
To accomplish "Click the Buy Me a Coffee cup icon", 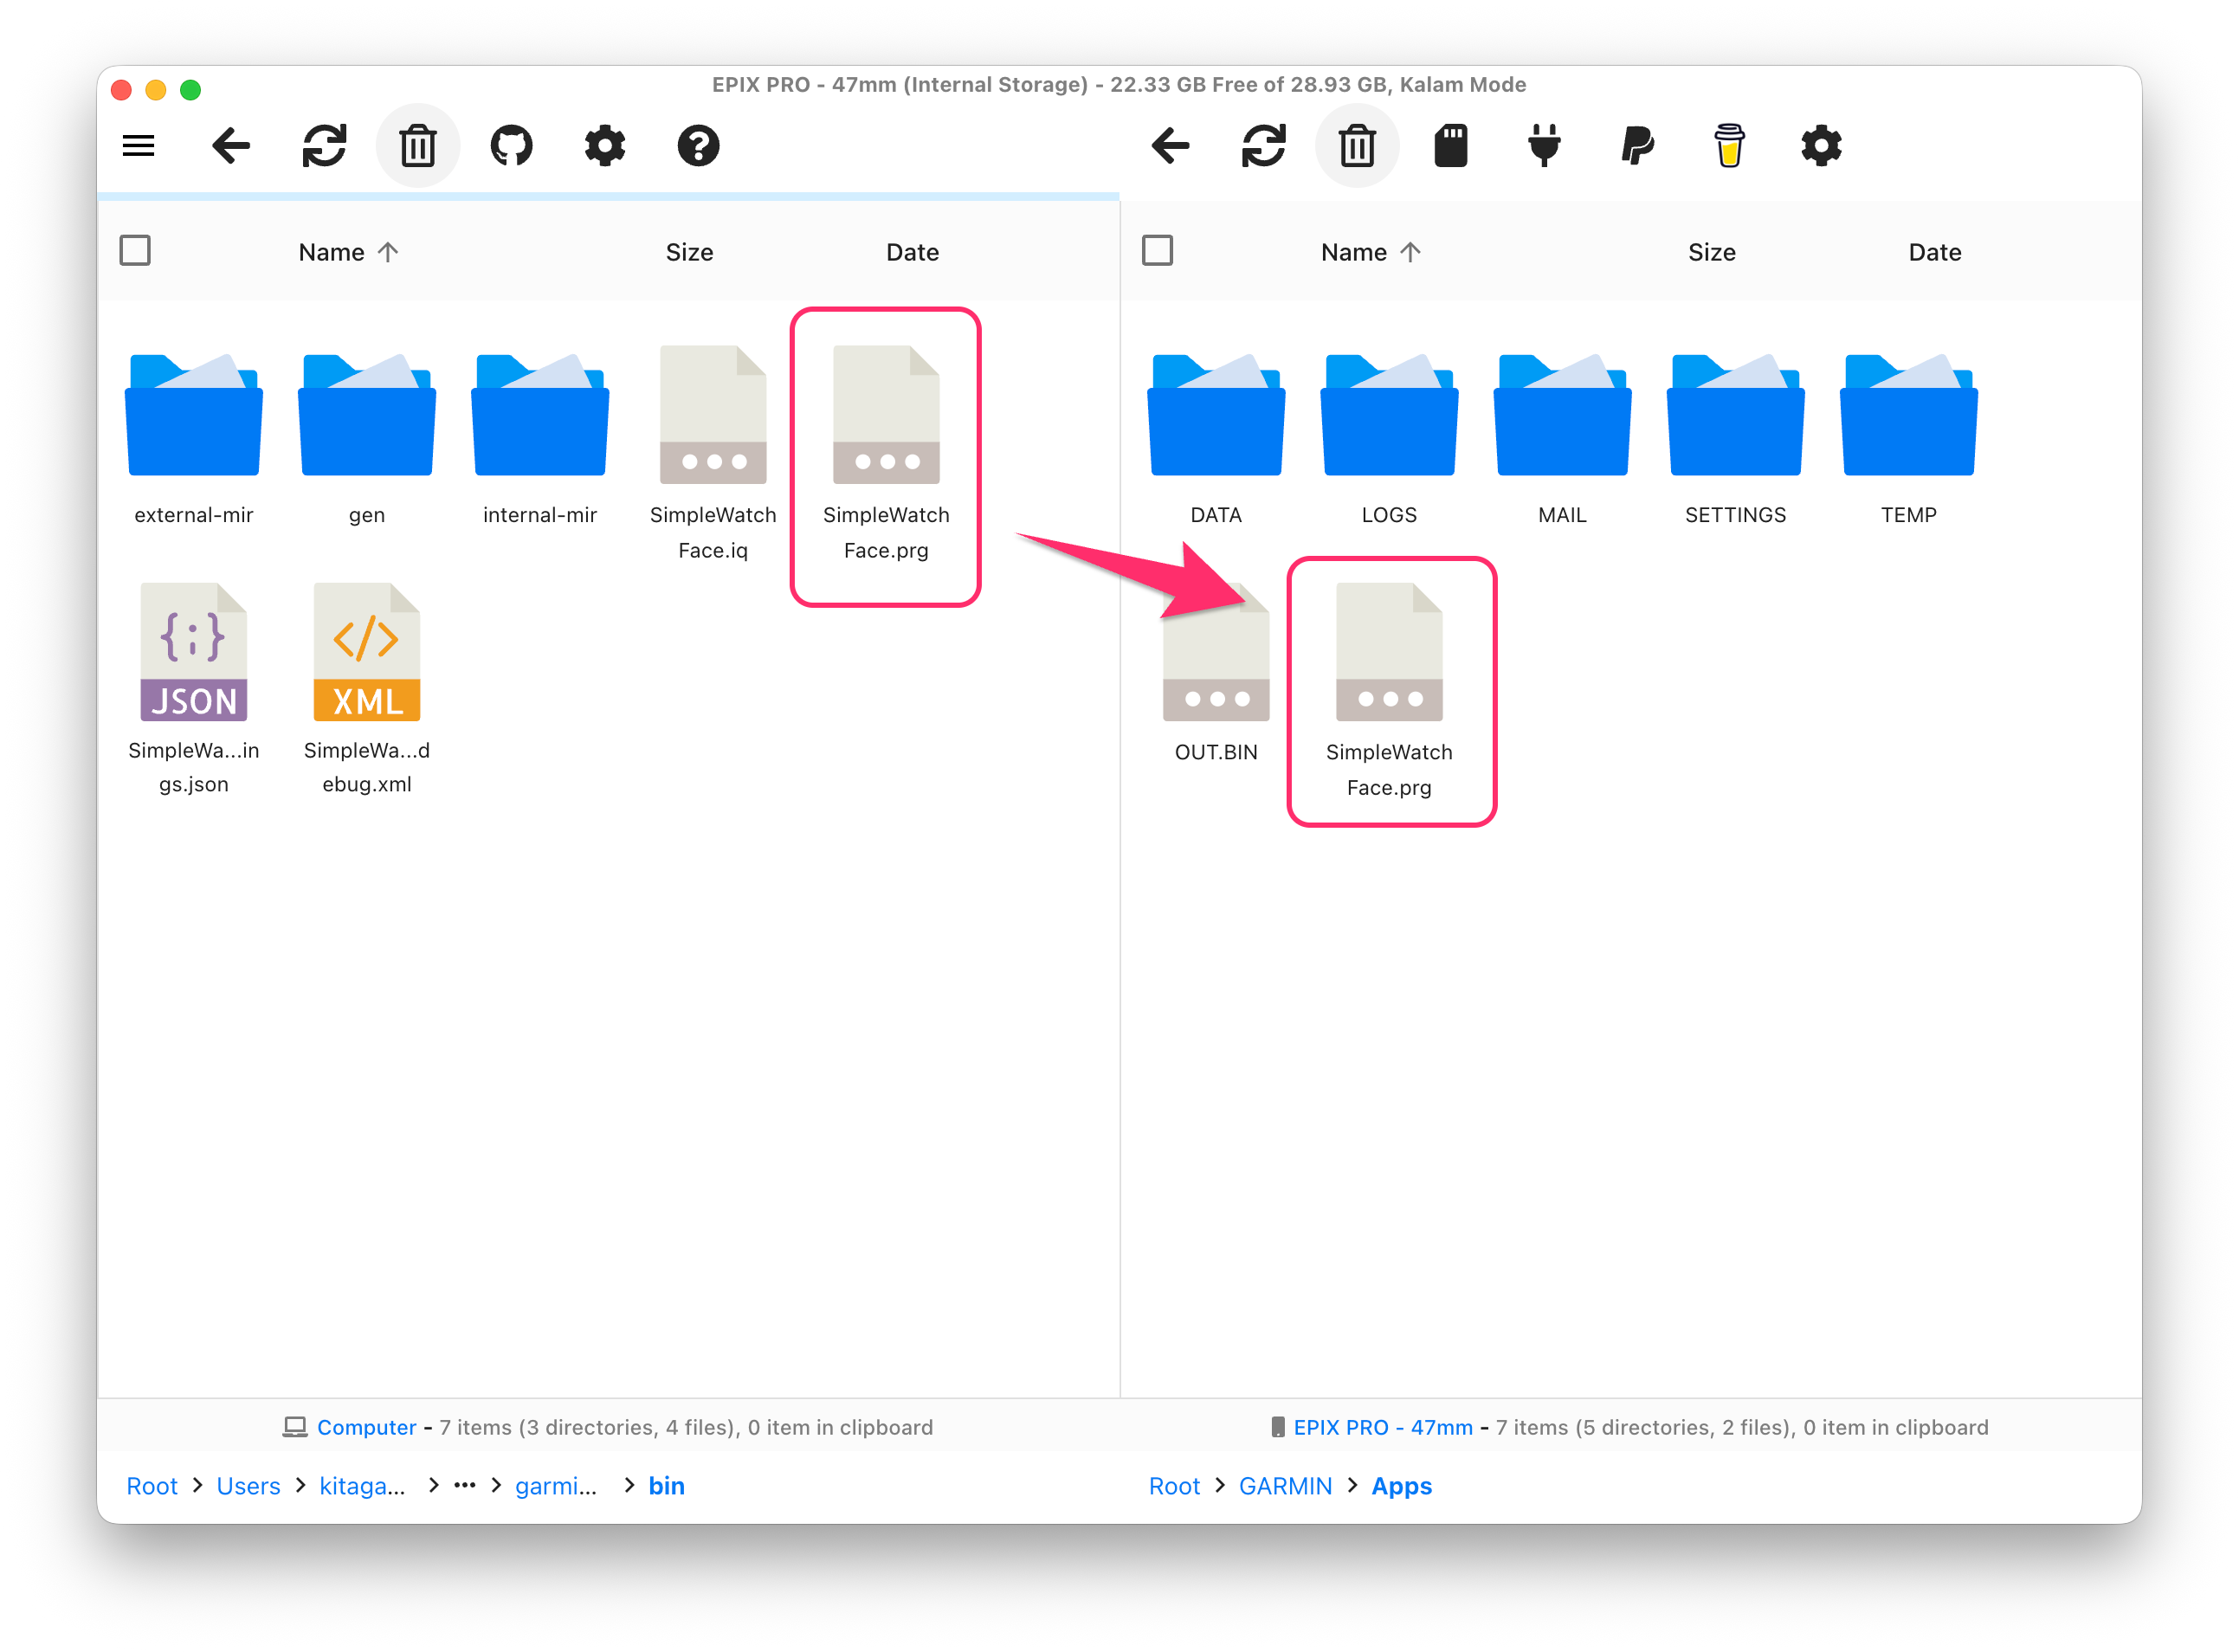I will (x=1729, y=146).
